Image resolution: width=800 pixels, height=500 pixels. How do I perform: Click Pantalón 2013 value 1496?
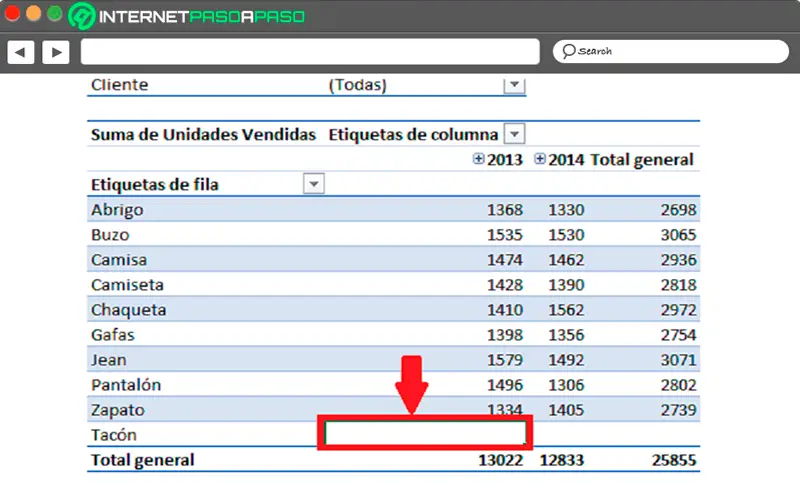[505, 385]
